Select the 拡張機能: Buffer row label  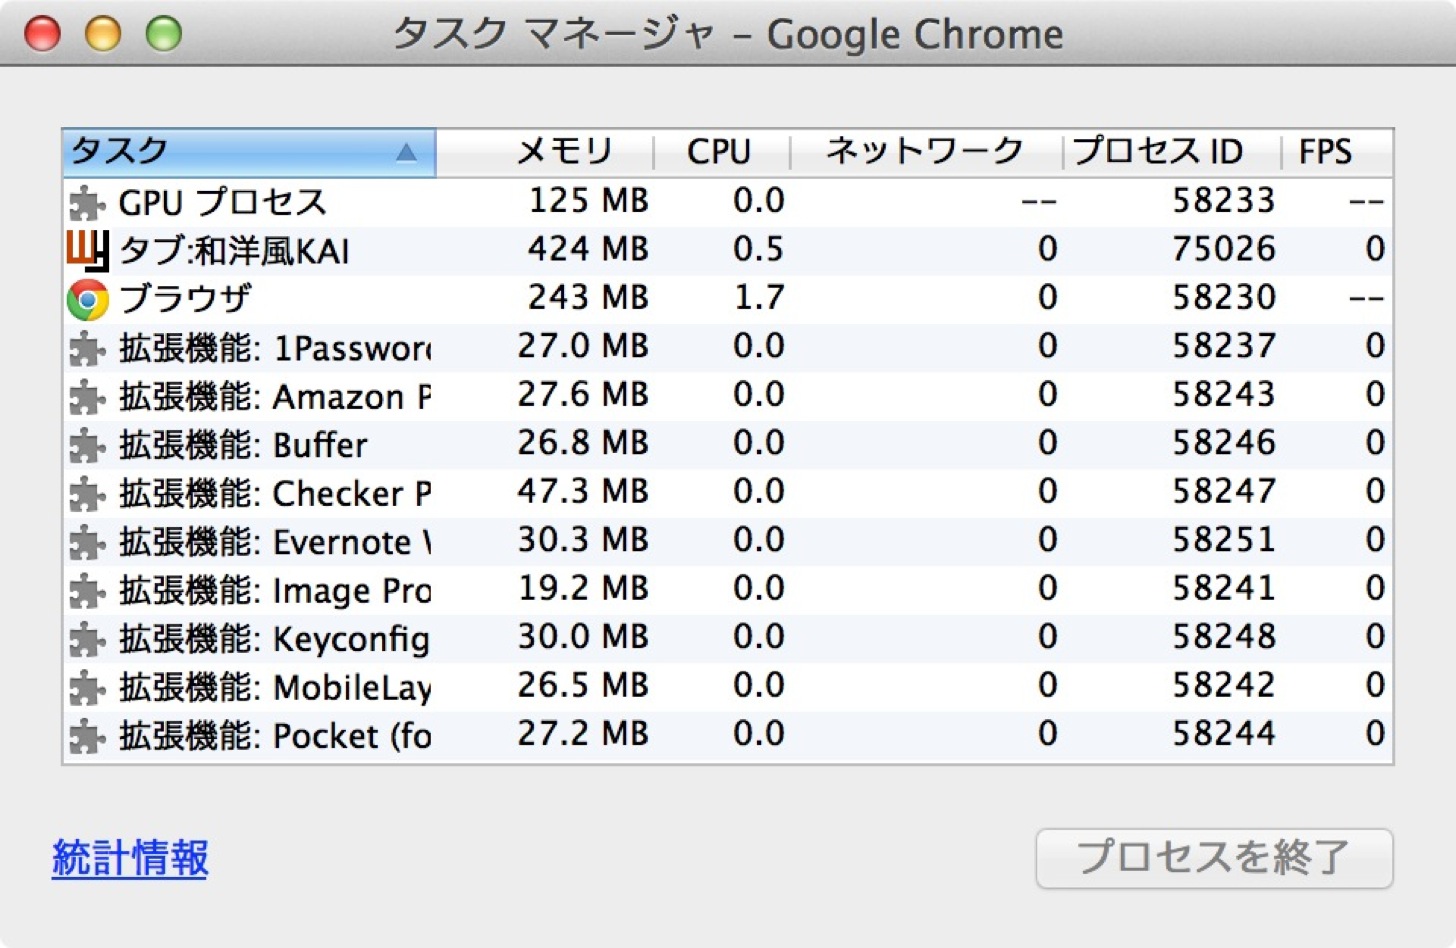click(x=243, y=445)
